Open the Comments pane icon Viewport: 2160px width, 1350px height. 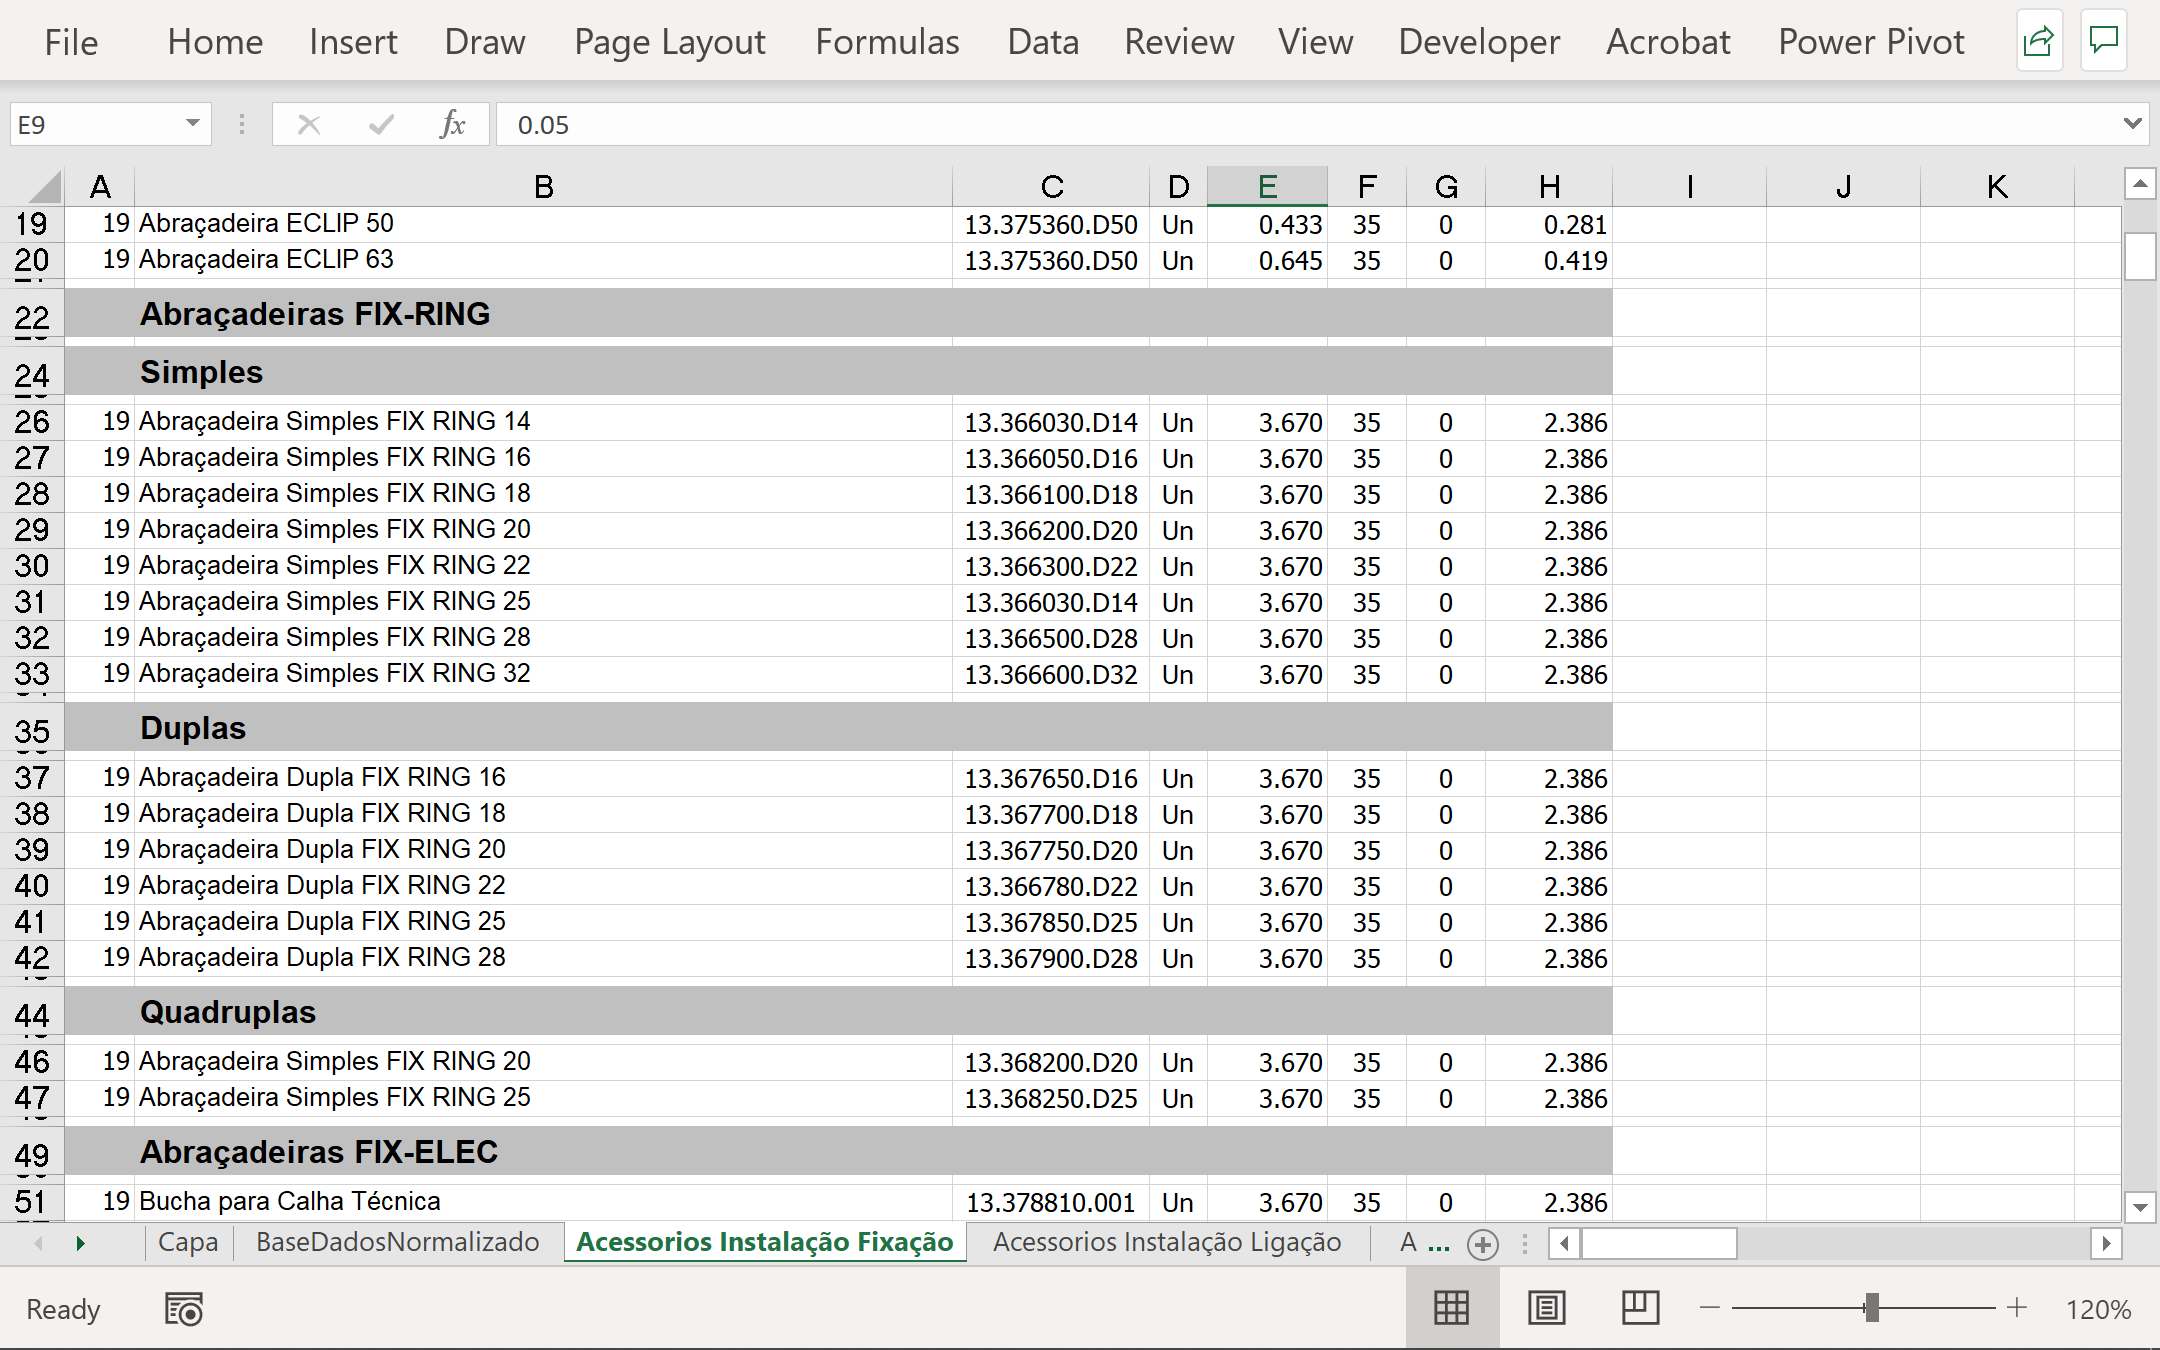2104,41
